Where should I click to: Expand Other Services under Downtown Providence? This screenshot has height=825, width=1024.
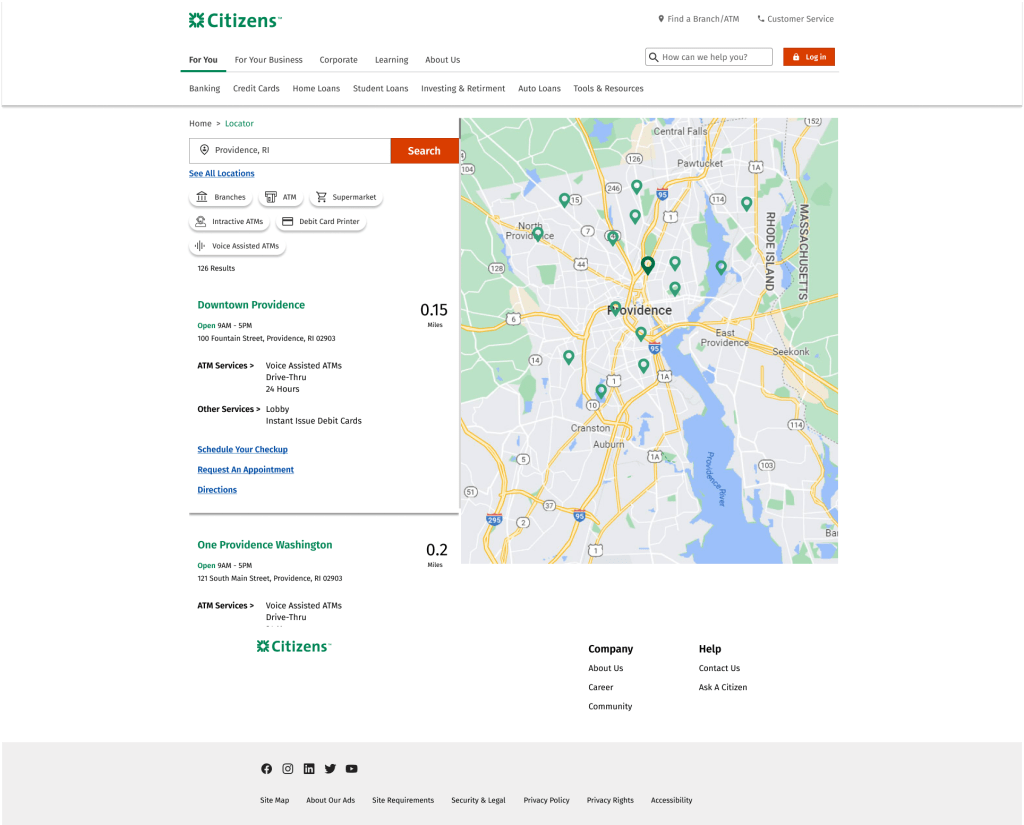coord(228,409)
